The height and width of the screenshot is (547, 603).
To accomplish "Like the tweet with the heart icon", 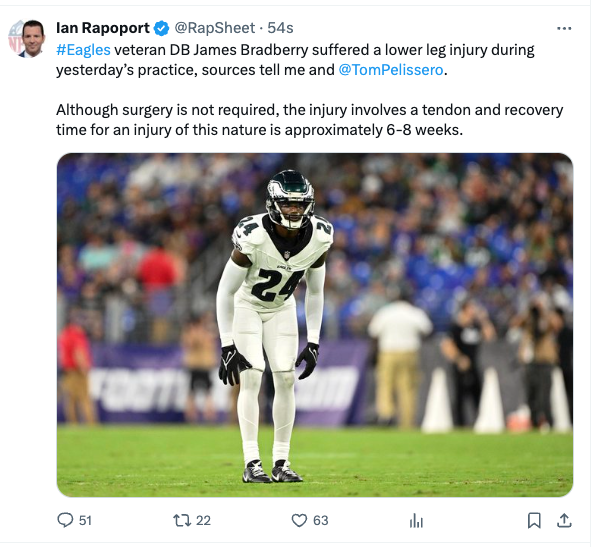I will [299, 520].
